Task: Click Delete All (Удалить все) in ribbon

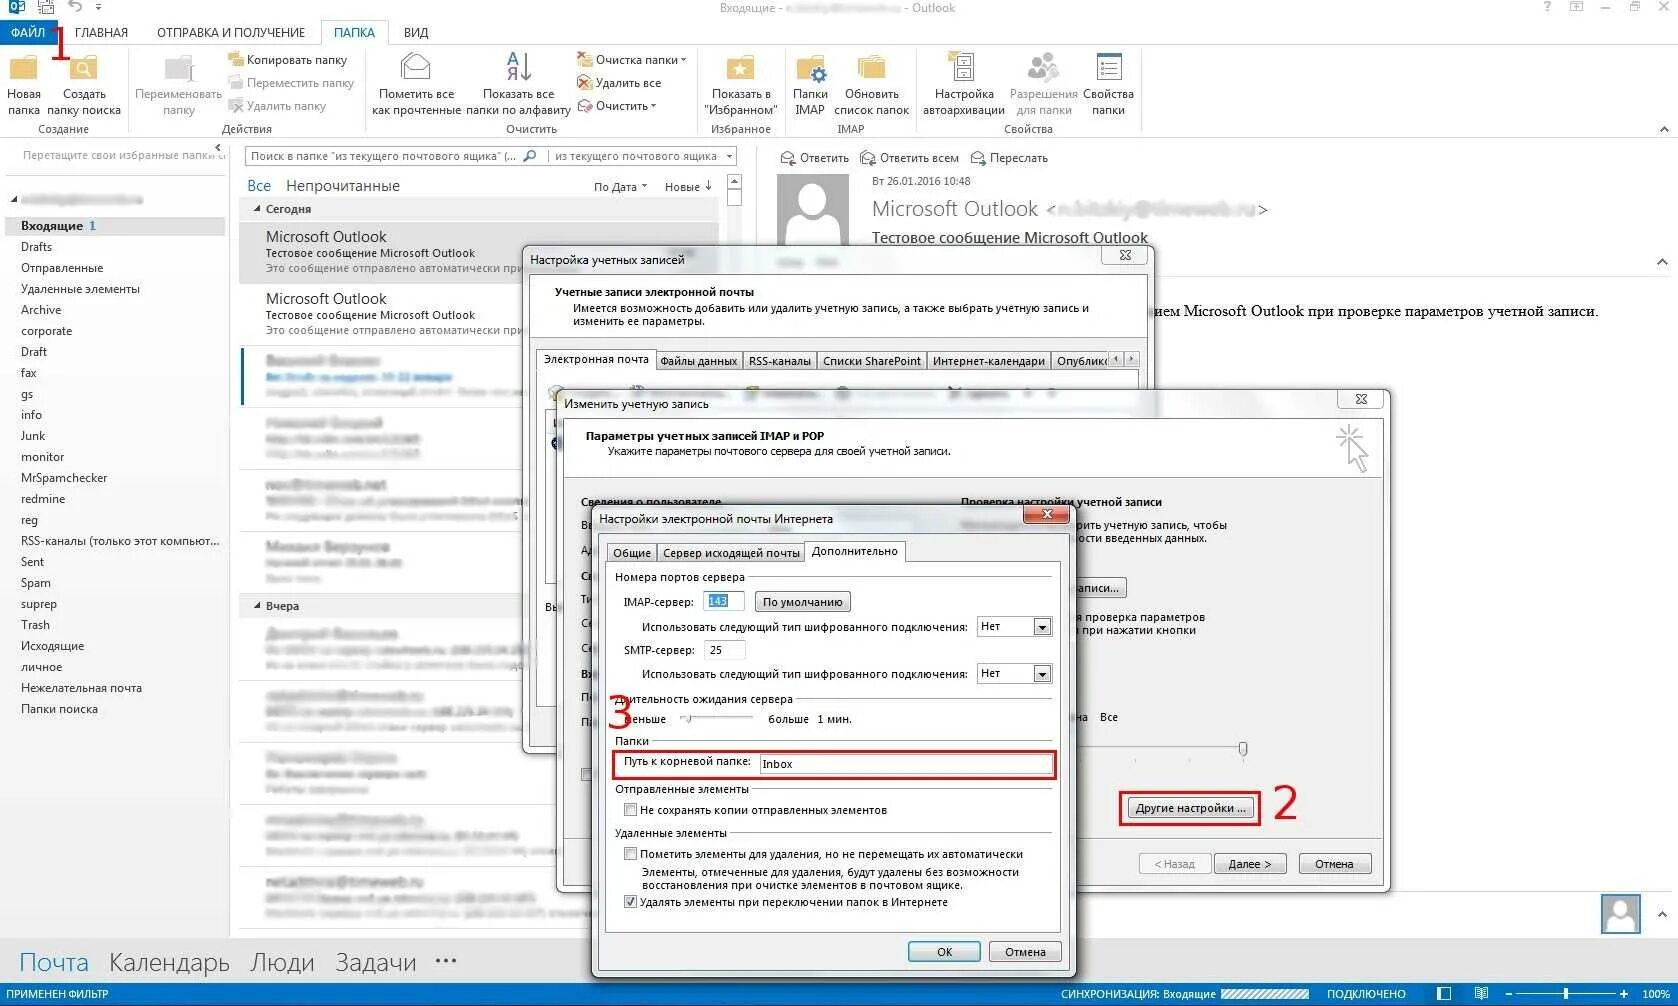Action: pos(619,83)
